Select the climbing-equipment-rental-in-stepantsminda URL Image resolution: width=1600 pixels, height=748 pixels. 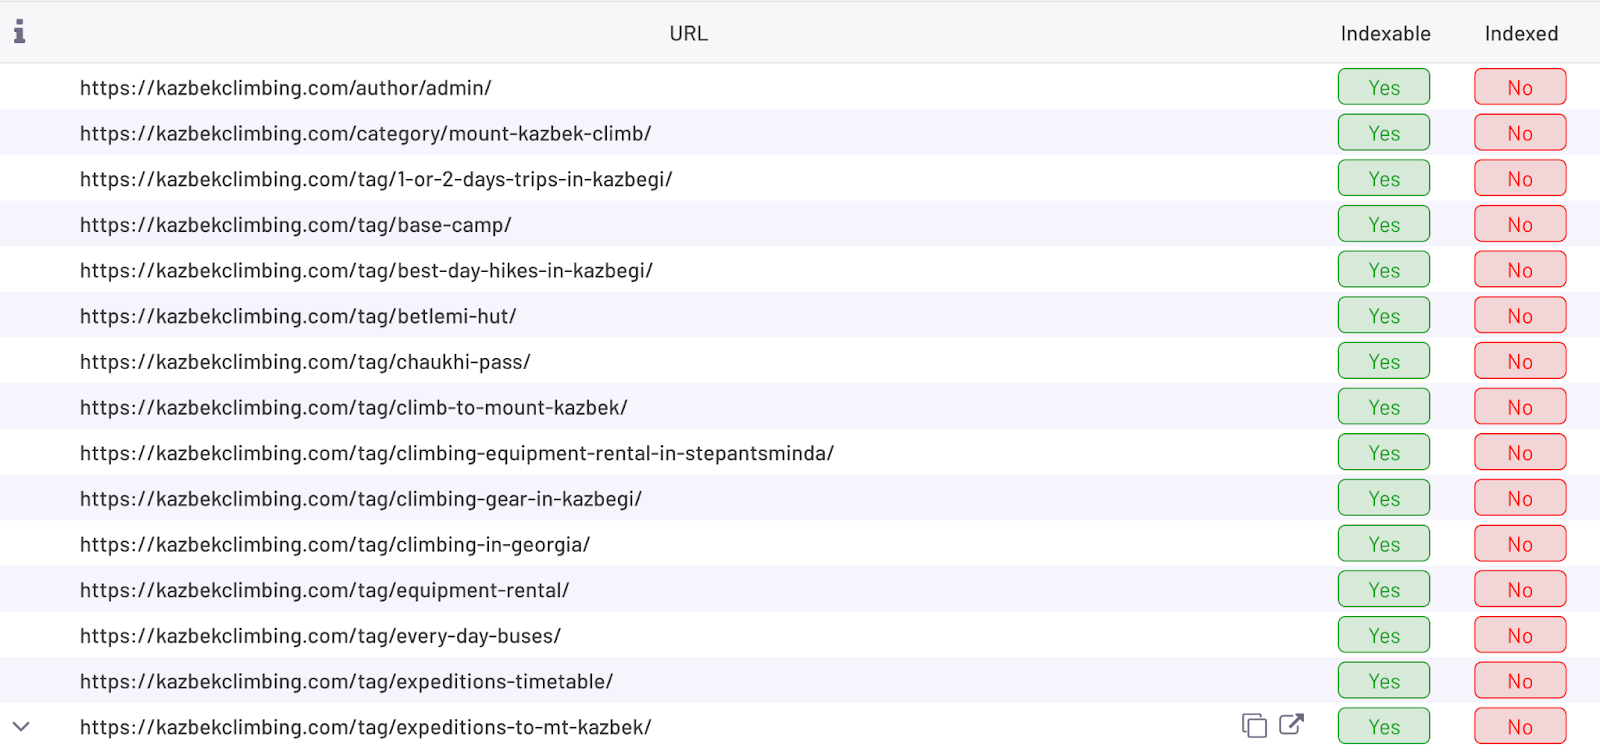tap(456, 454)
